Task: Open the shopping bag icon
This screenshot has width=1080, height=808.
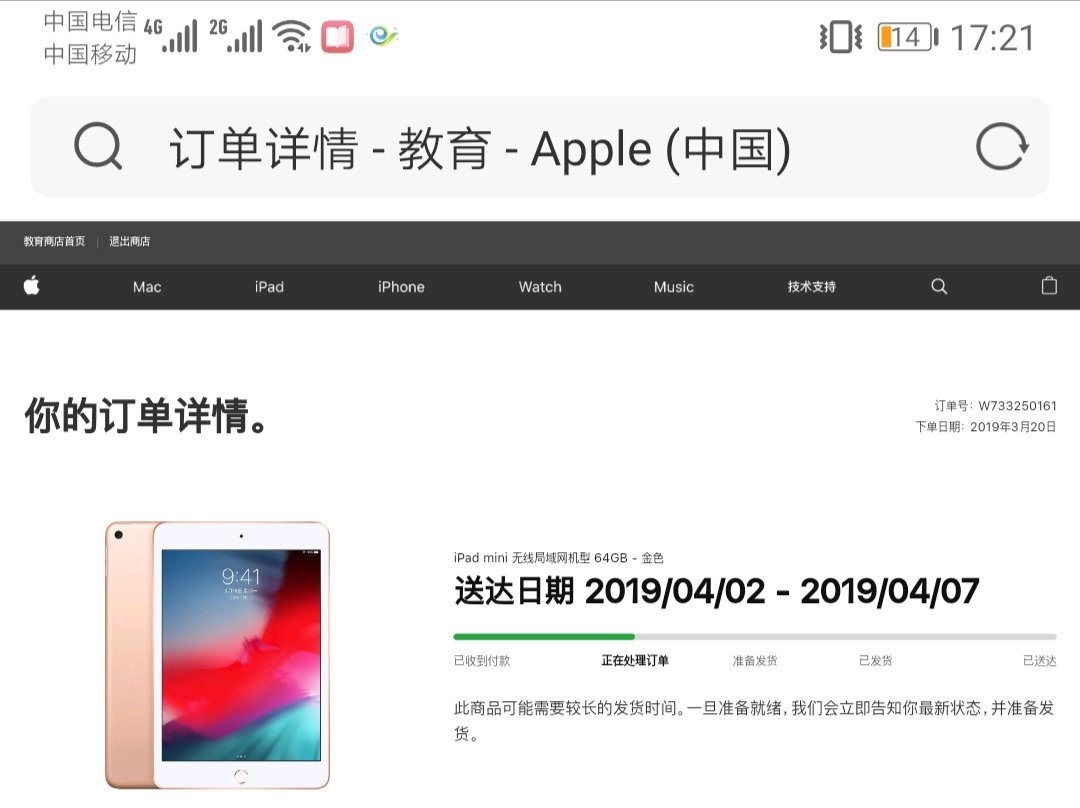Action: [1049, 285]
